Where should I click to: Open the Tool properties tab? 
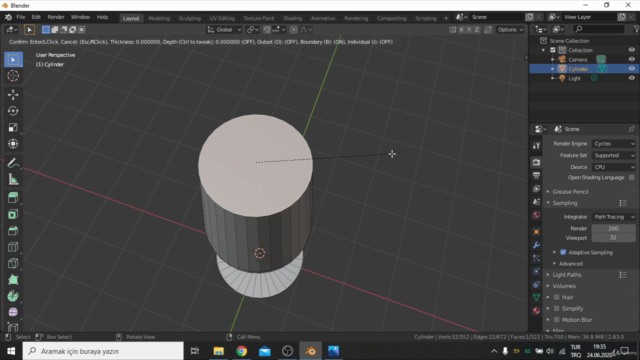[536, 146]
